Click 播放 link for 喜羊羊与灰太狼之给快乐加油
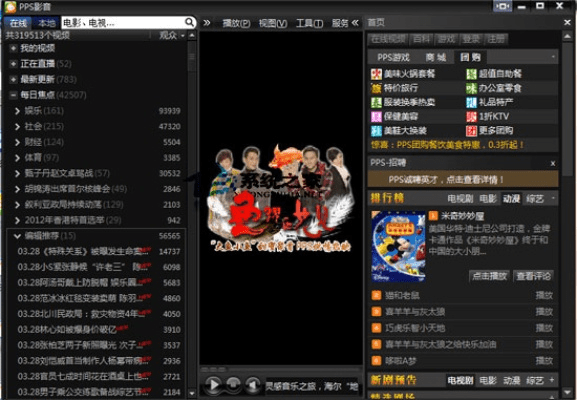 (x=544, y=344)
